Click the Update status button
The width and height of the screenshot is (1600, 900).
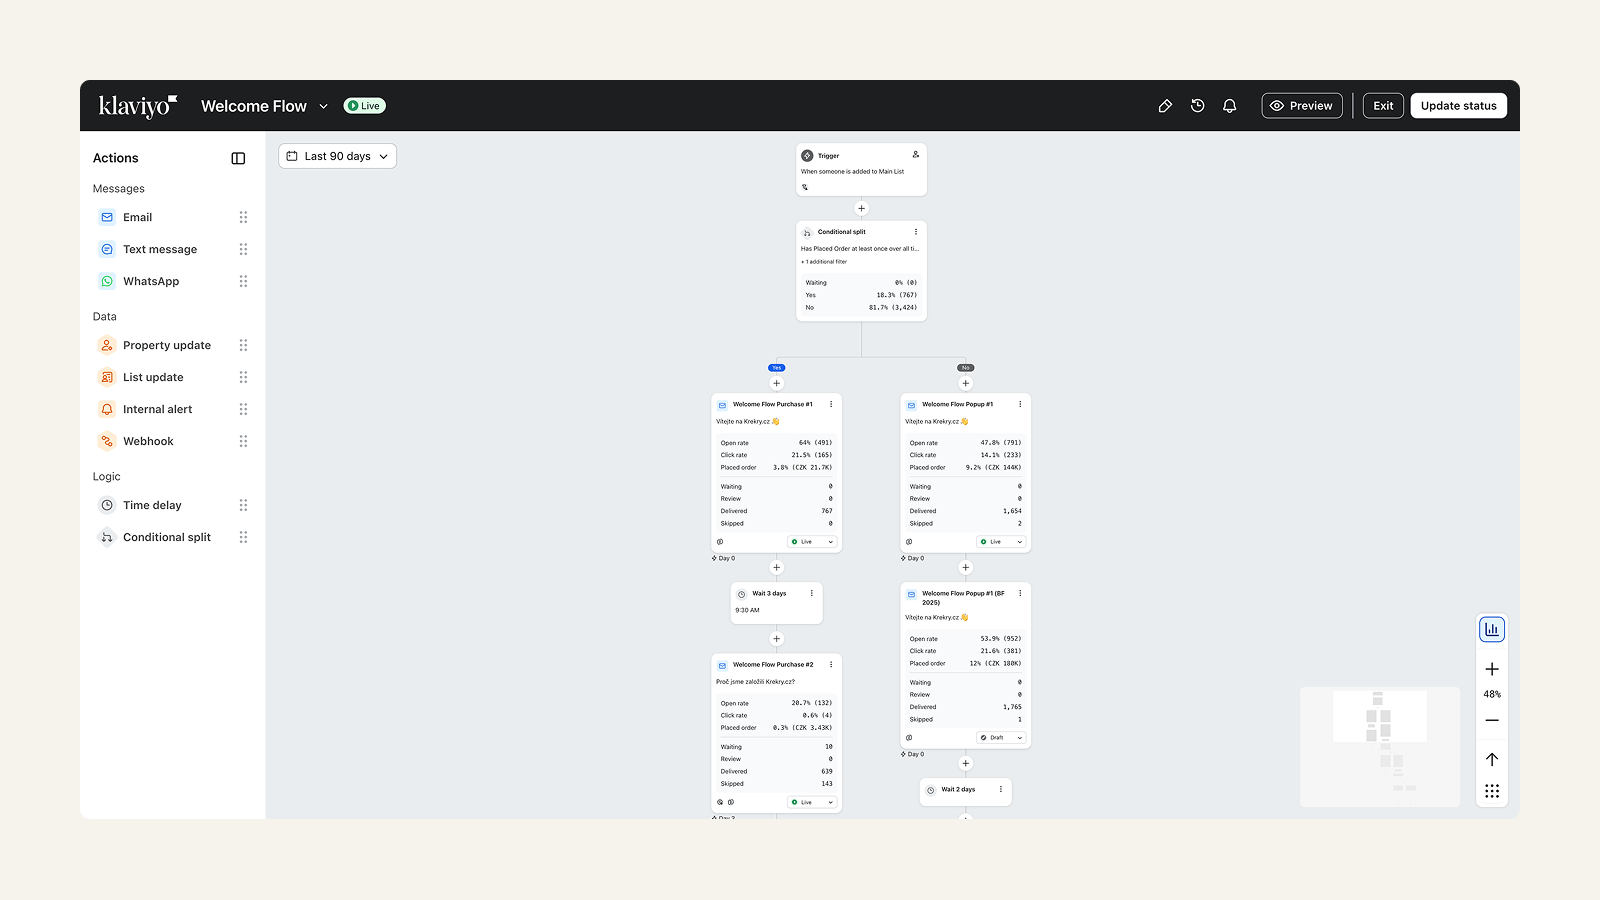(x=1458, y=106)
